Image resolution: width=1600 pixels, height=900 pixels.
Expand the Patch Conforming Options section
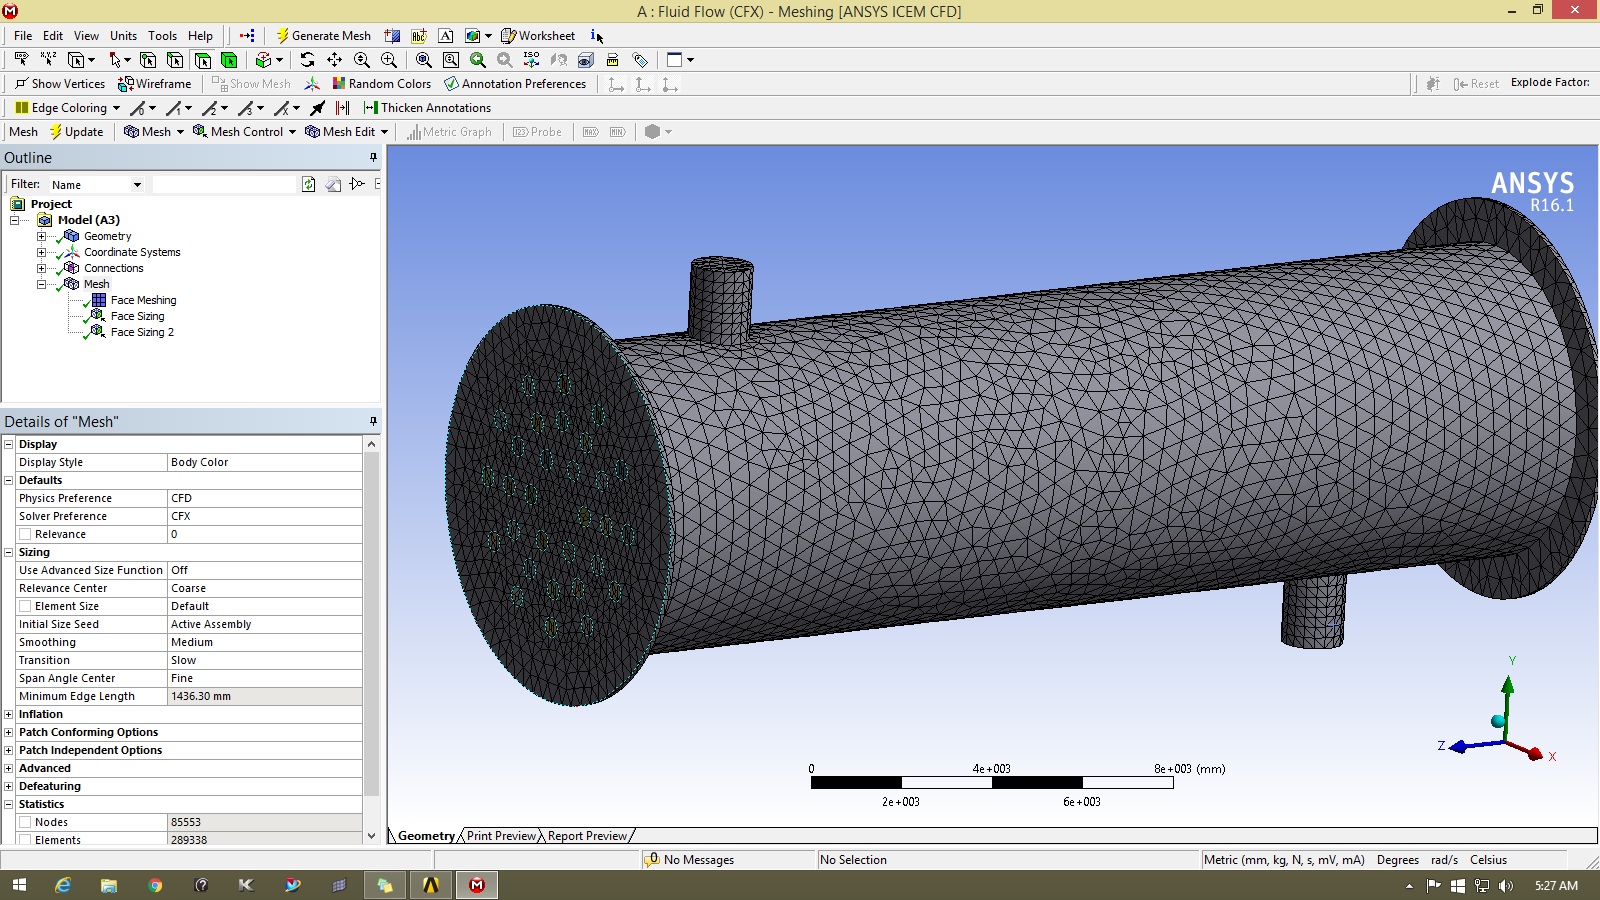[9, 732]
